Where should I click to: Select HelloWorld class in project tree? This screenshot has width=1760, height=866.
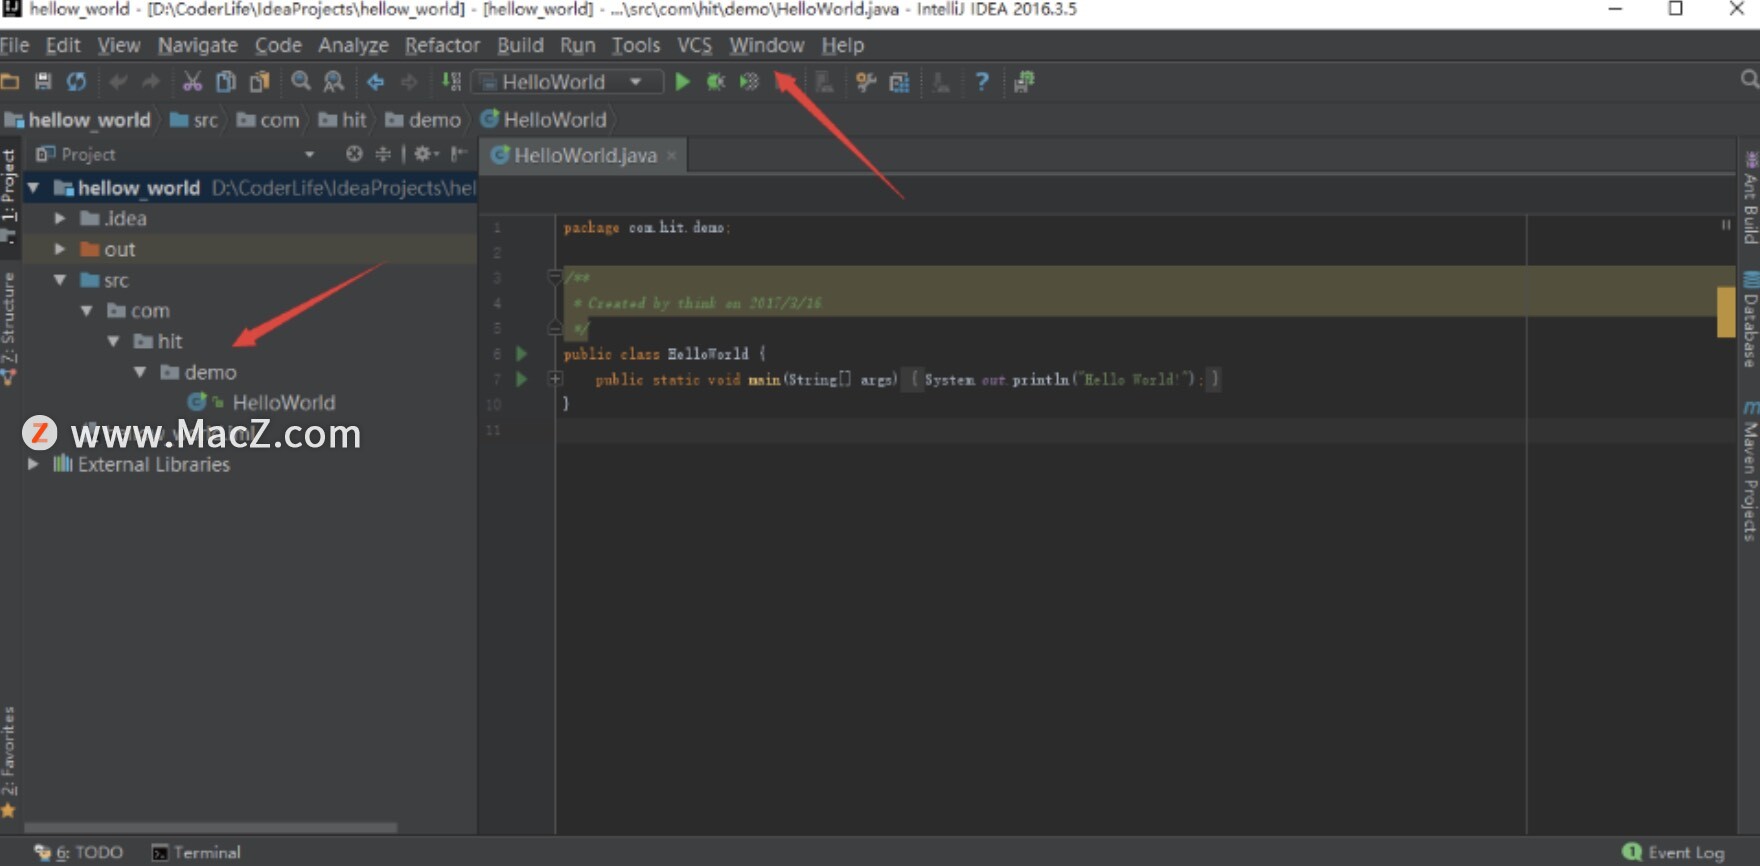[262, 402]
